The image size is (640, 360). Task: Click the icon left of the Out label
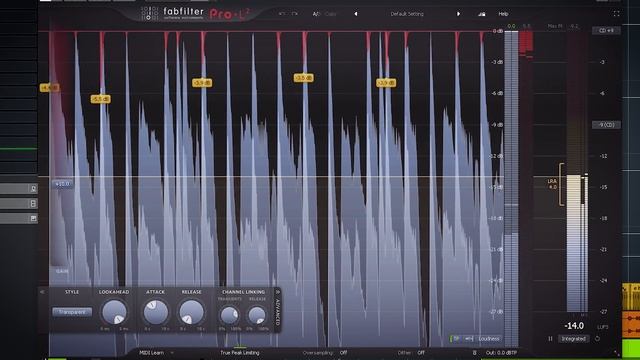click(x=474, y=353)
